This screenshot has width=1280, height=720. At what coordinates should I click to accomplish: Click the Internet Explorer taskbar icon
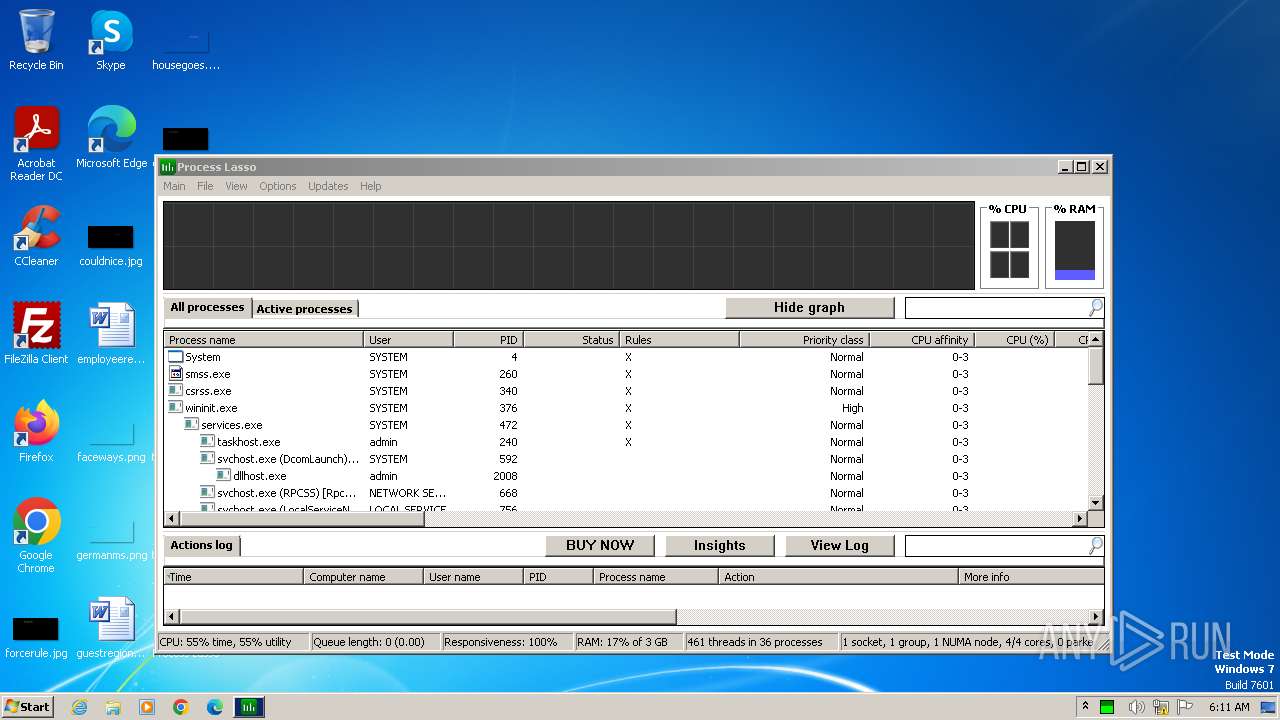79,707
